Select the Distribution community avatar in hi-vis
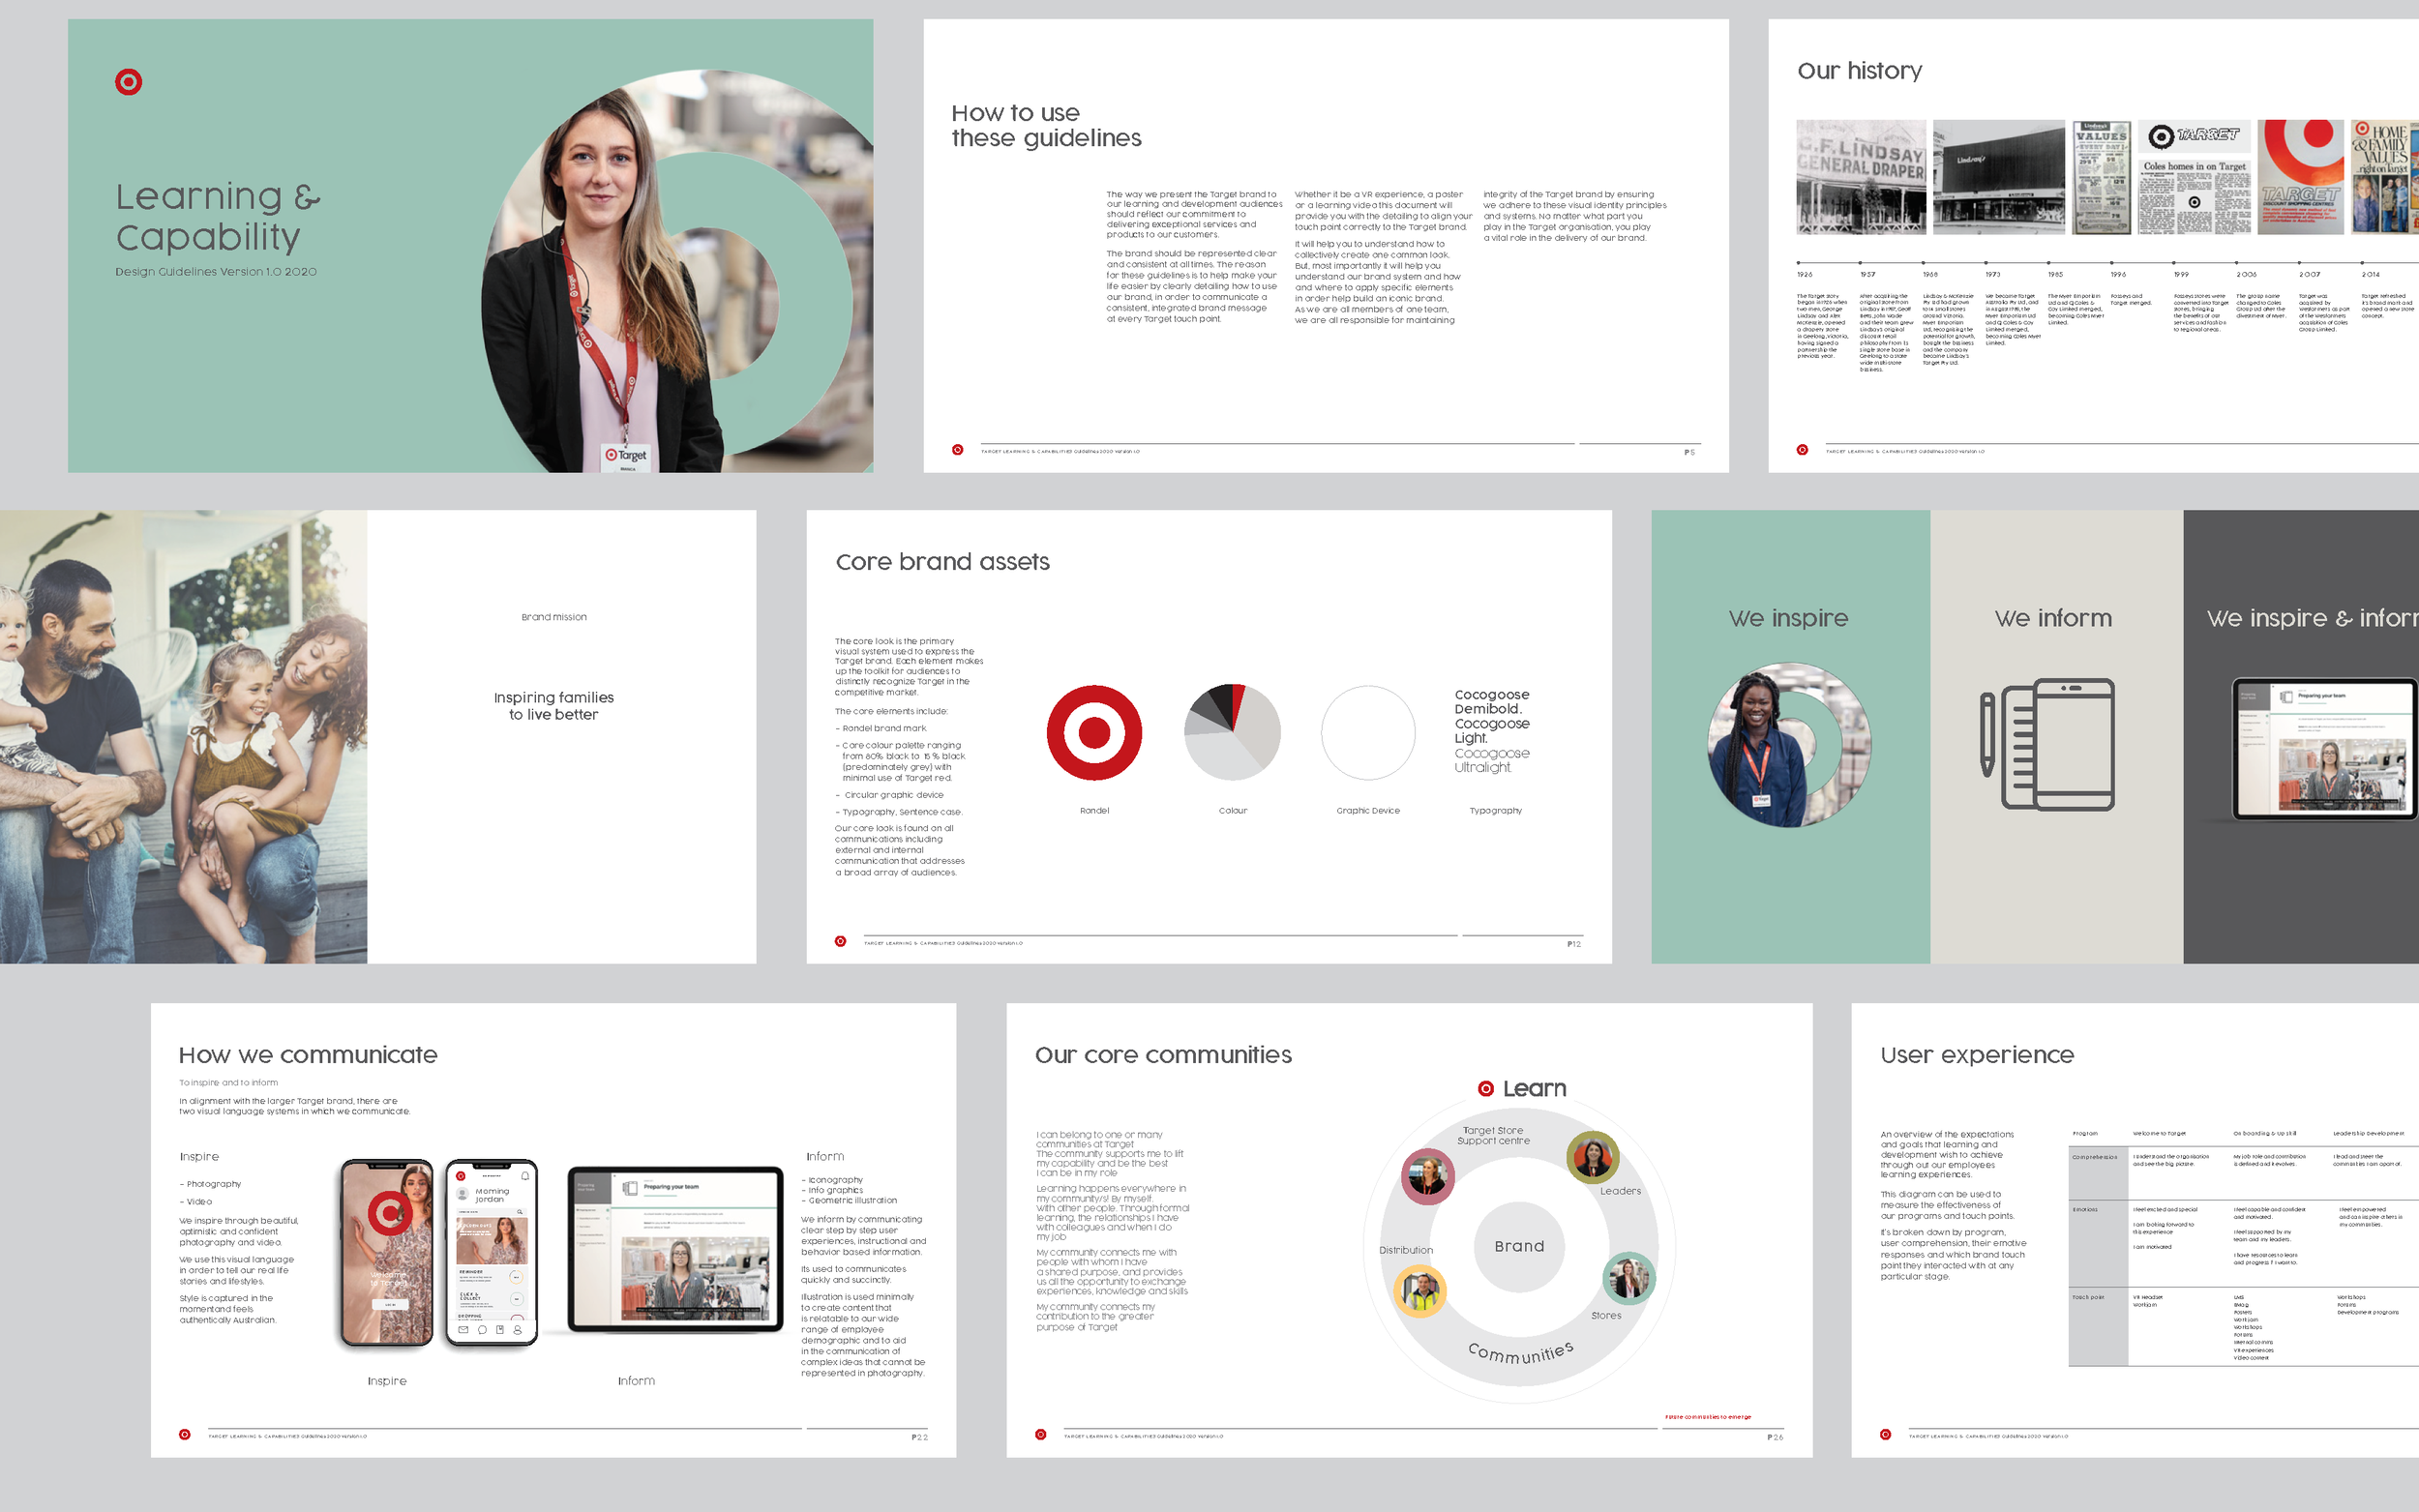Image resolution: width=2419 pixels, height=1512 pixels. 1420,1290
